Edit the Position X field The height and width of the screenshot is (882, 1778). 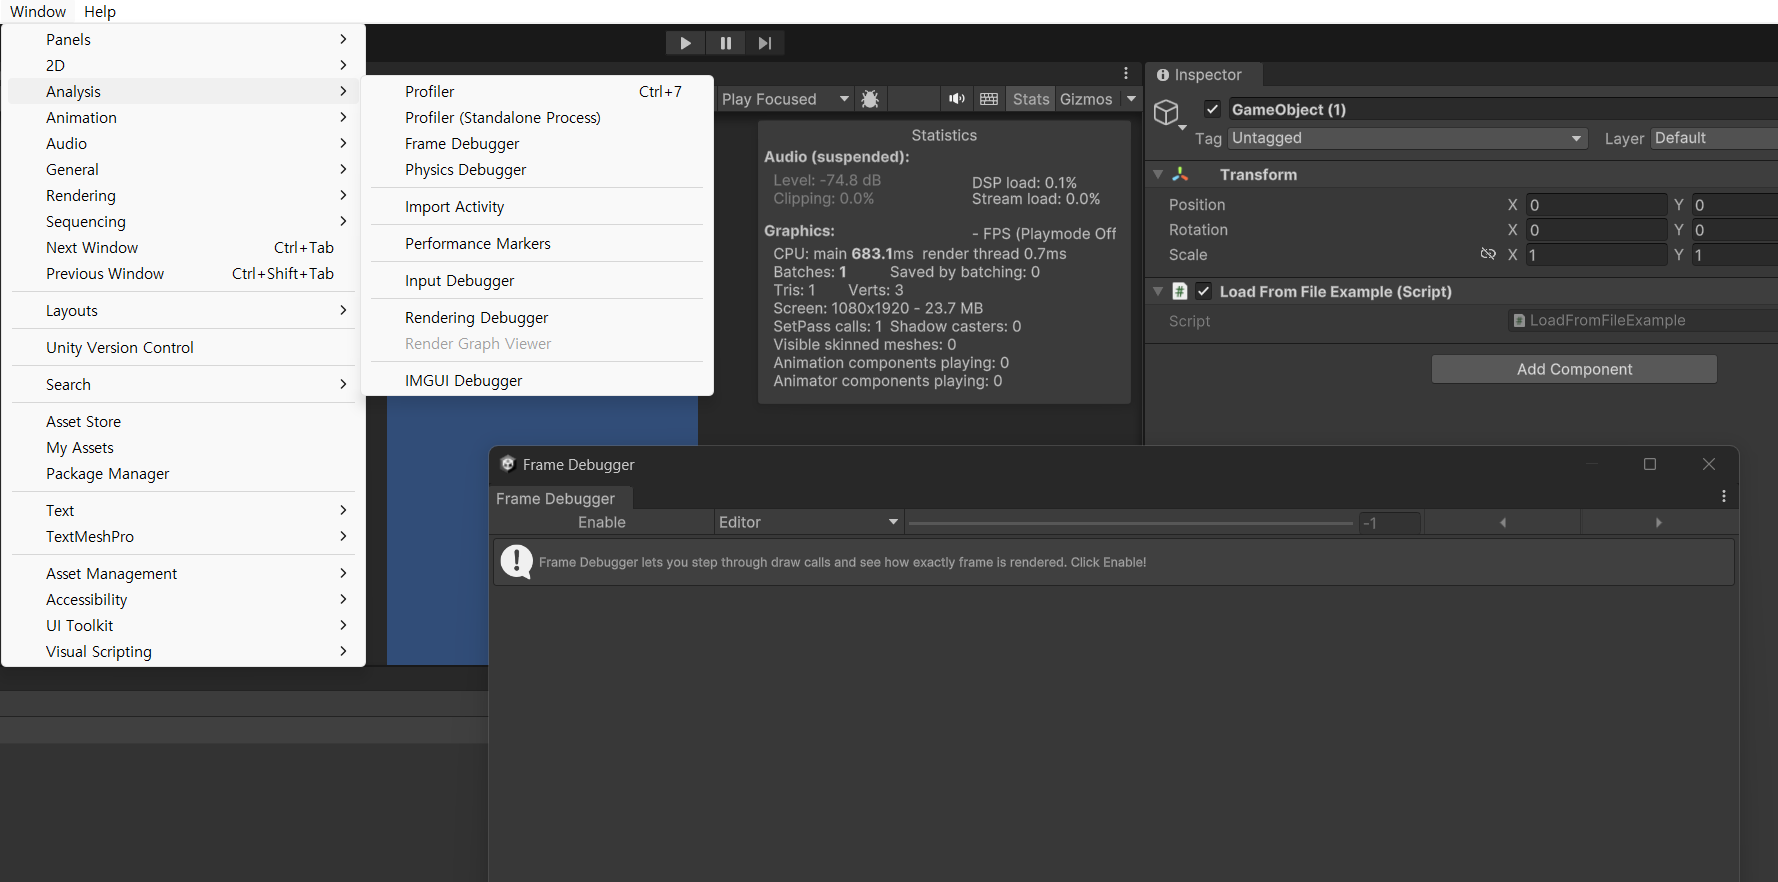(1596, 205)
